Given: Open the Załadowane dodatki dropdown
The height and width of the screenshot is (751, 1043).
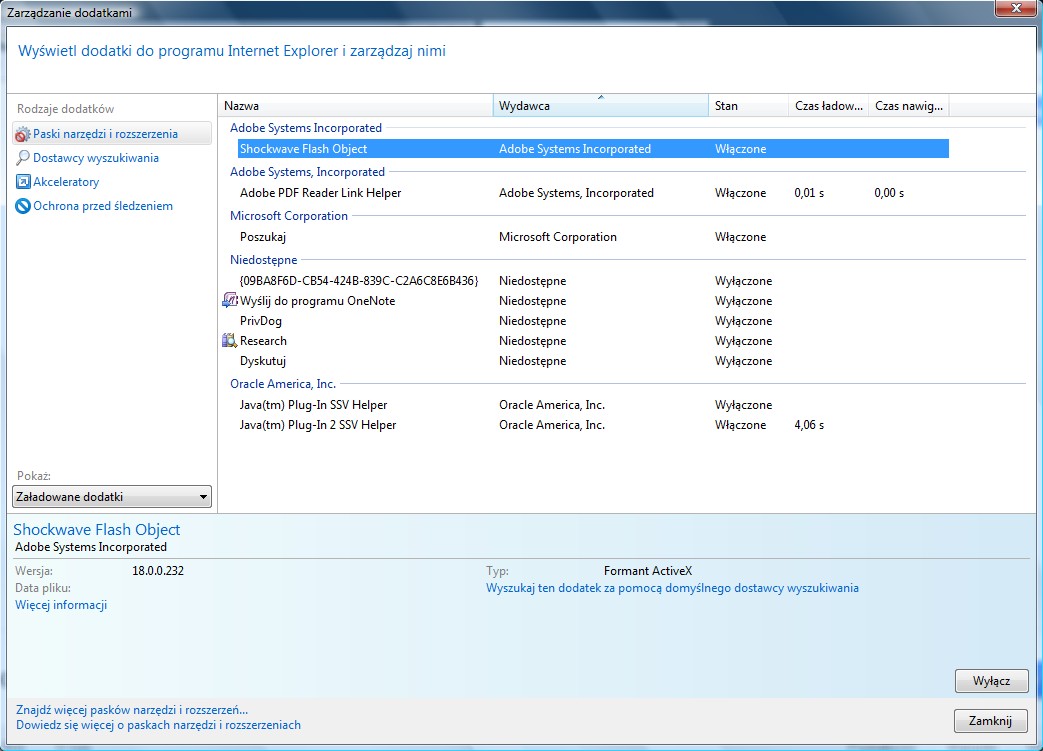Looking at the screenshot, I should (112, 497).
